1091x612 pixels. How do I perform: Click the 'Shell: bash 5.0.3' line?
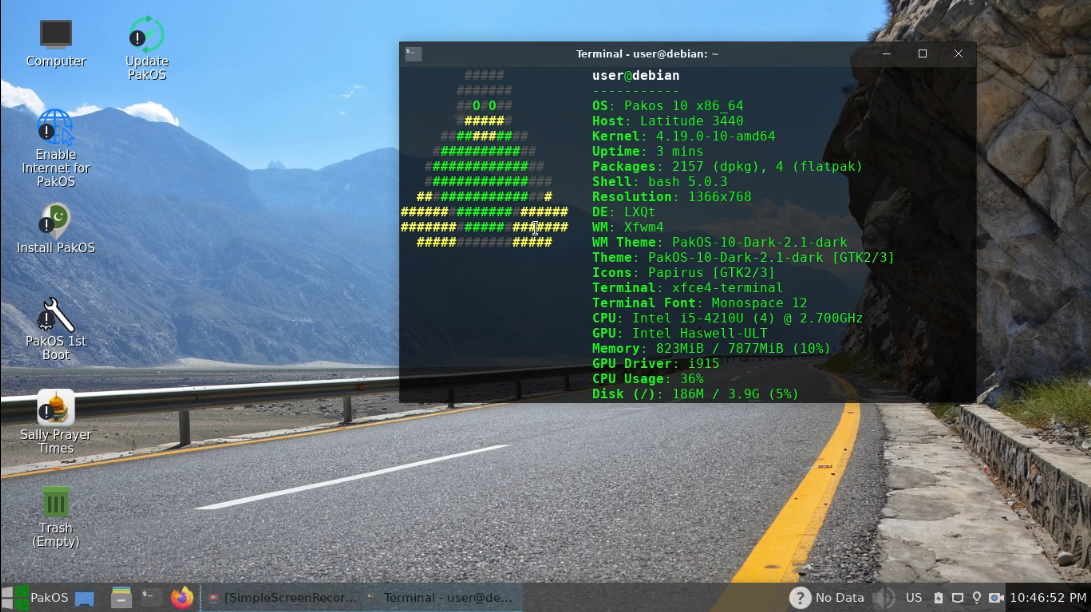(660, 182)
